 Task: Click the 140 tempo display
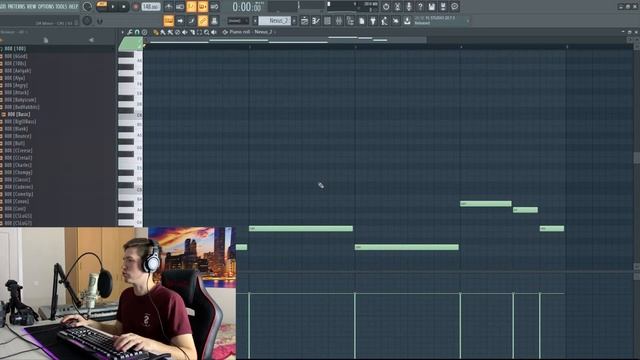(x=151, y=7)
